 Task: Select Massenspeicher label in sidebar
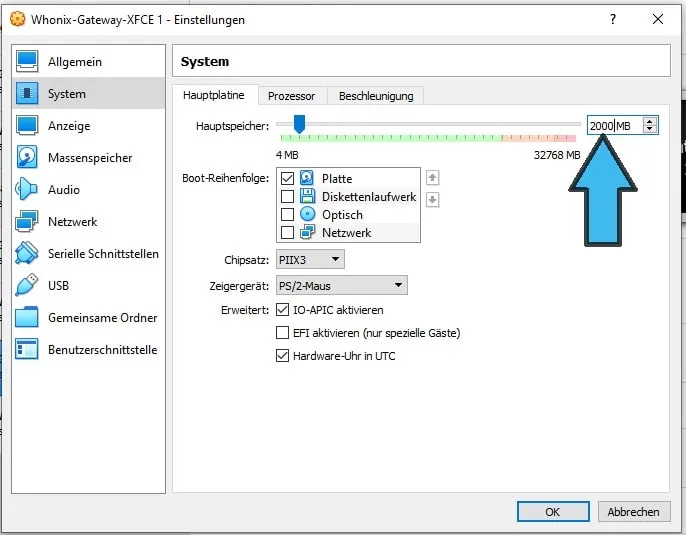click(x=90, y=157)
